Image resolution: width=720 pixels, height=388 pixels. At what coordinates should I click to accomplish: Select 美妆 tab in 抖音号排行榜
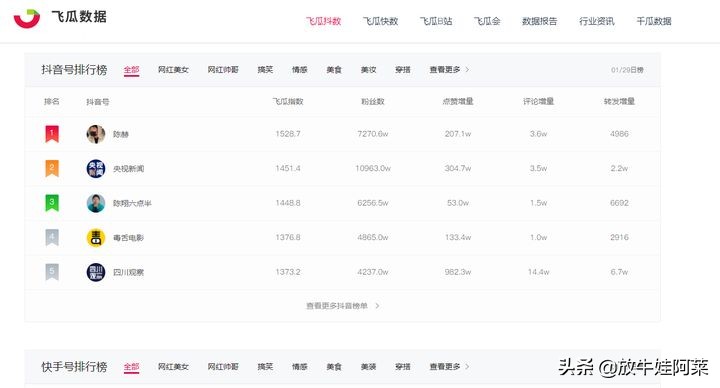369,70
